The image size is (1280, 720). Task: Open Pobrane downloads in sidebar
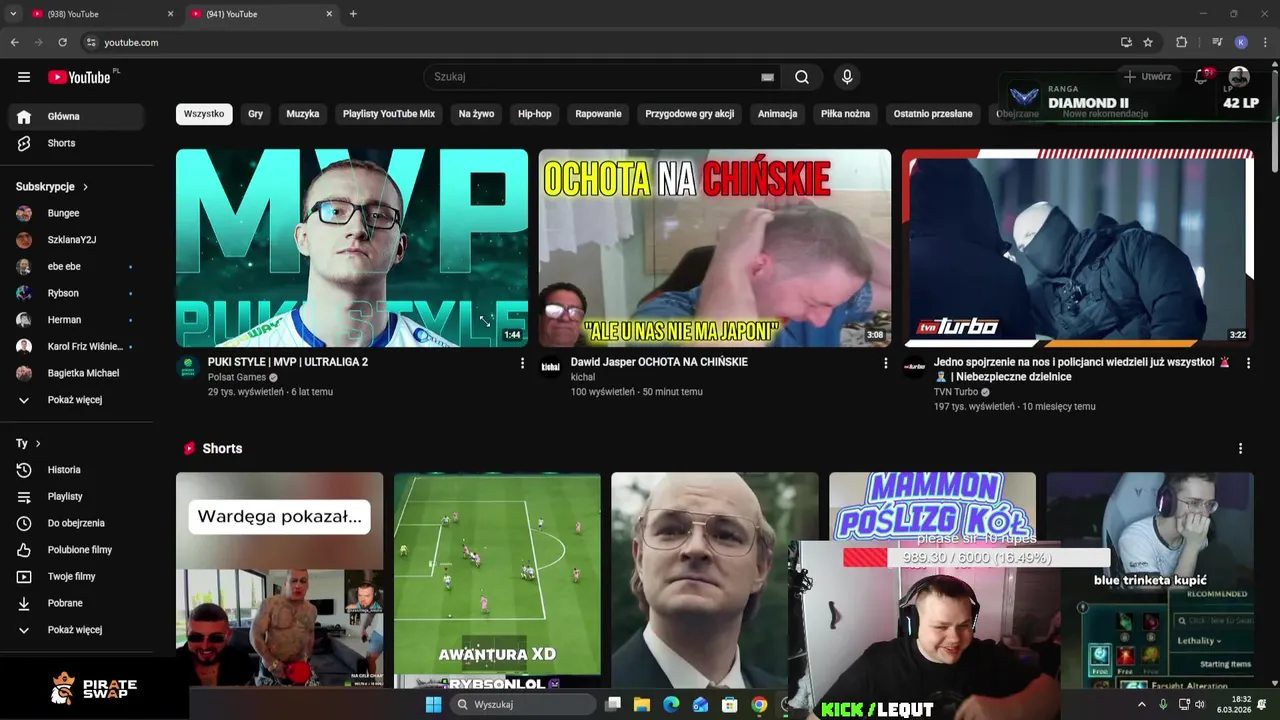point(77,603)
